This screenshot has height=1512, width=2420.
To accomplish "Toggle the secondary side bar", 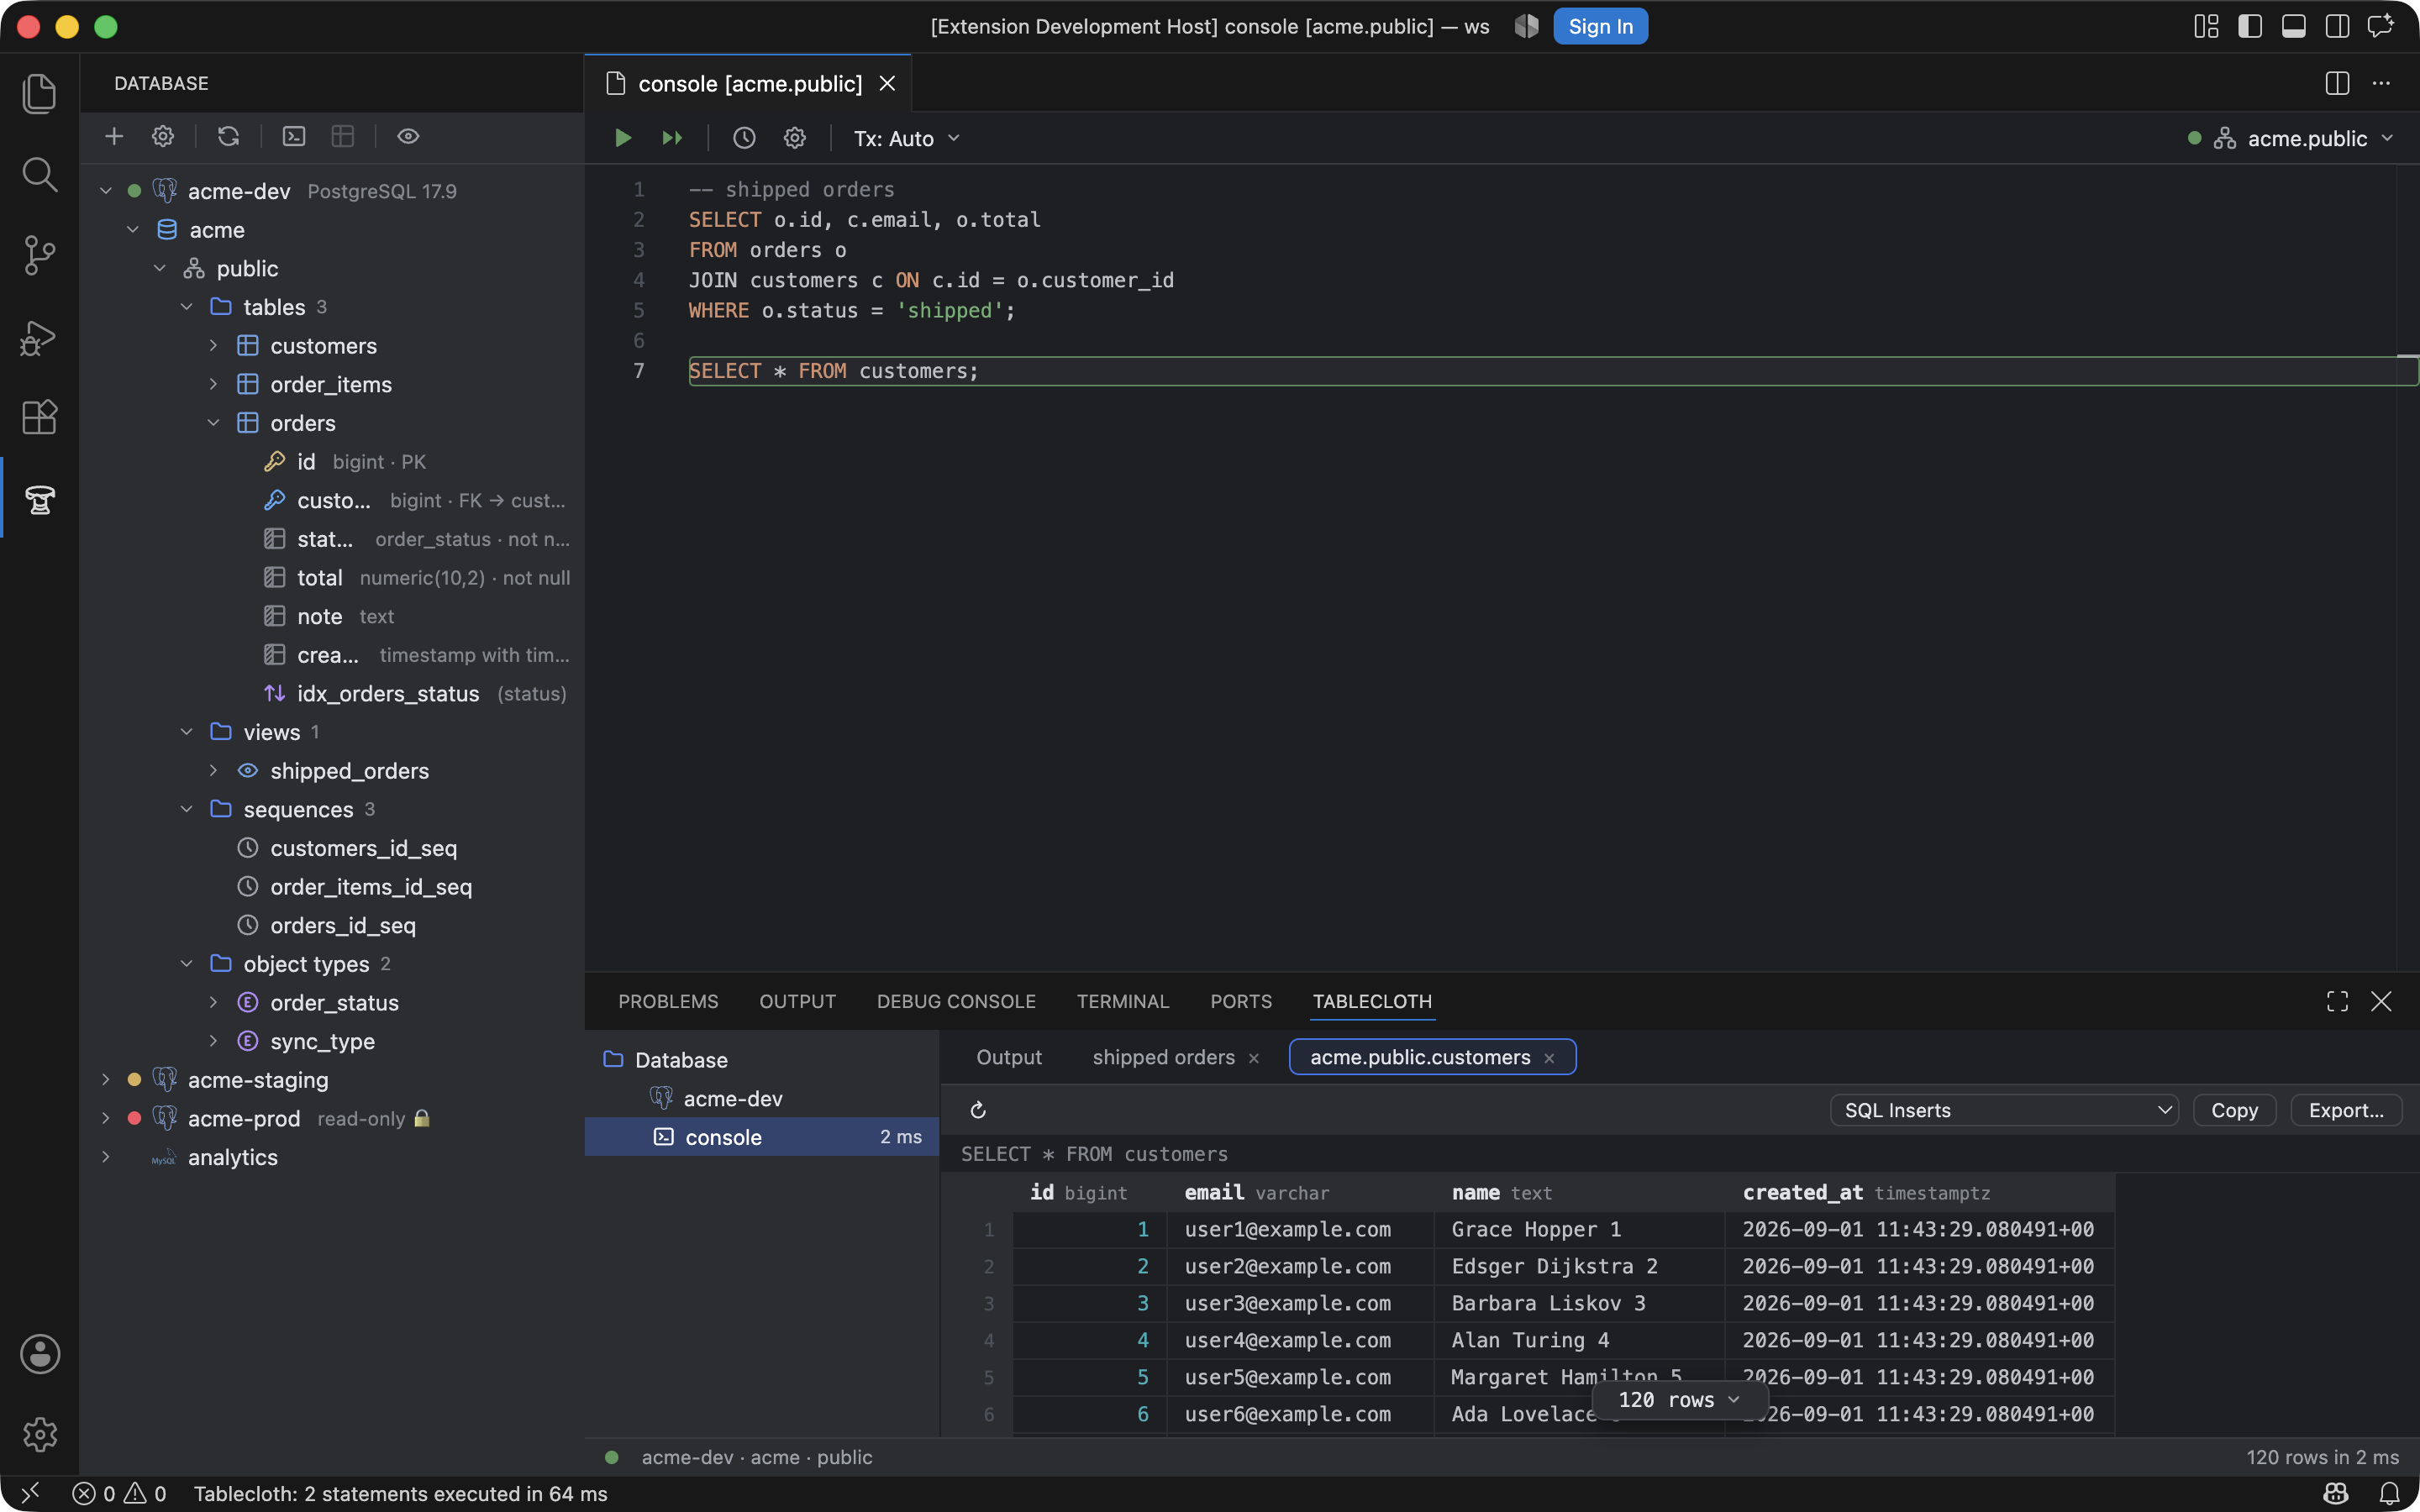I will [2337, 26].
